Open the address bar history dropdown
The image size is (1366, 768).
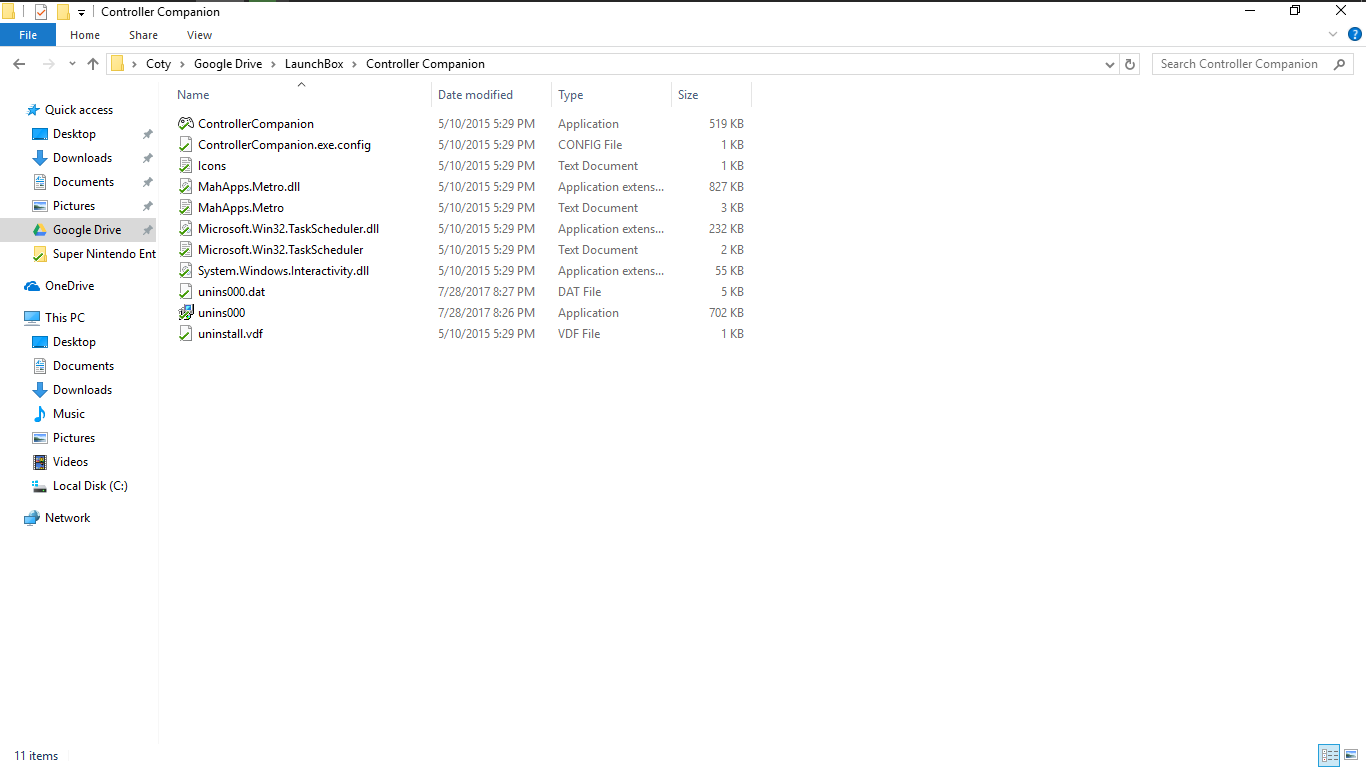coord(1109,64)
